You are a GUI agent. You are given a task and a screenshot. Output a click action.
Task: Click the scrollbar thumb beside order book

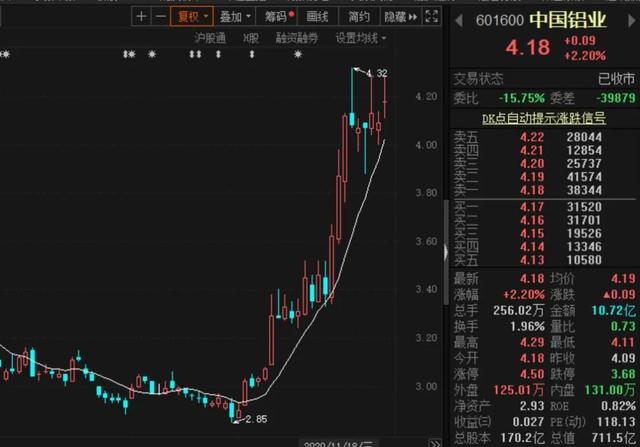(x=447, y=252)
